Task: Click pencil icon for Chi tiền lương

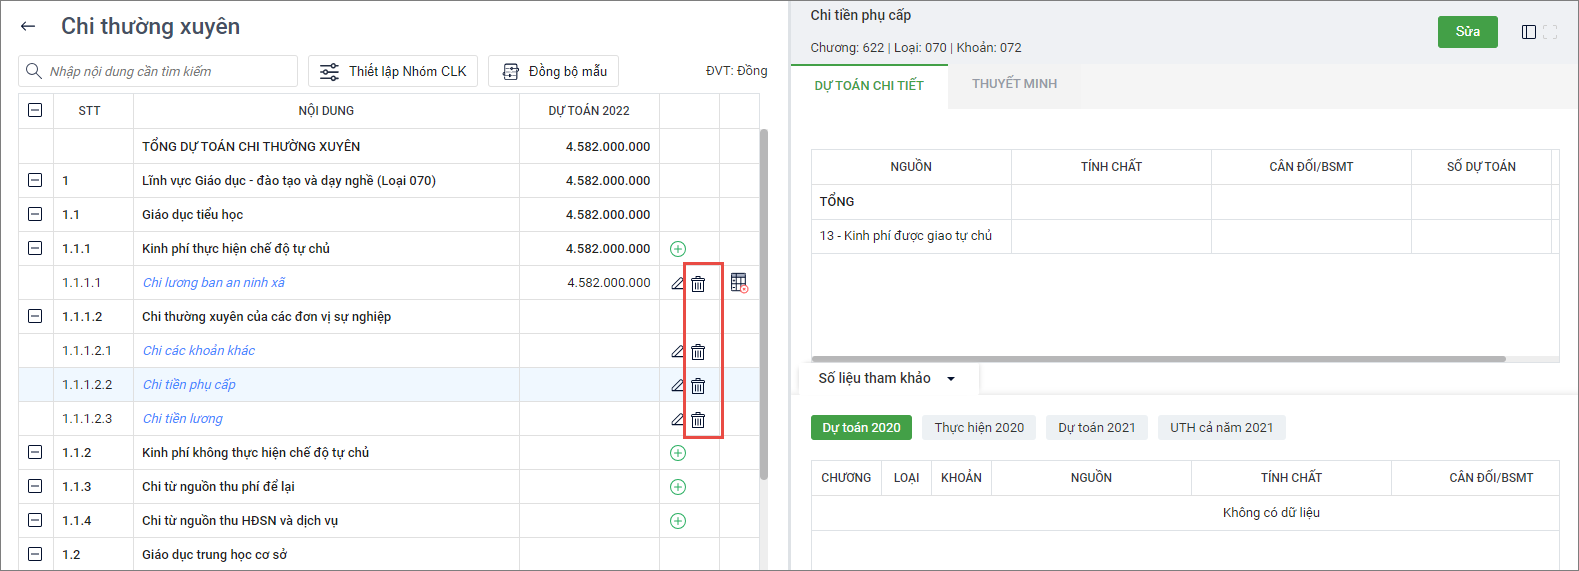Action: (x=677, y=419)
